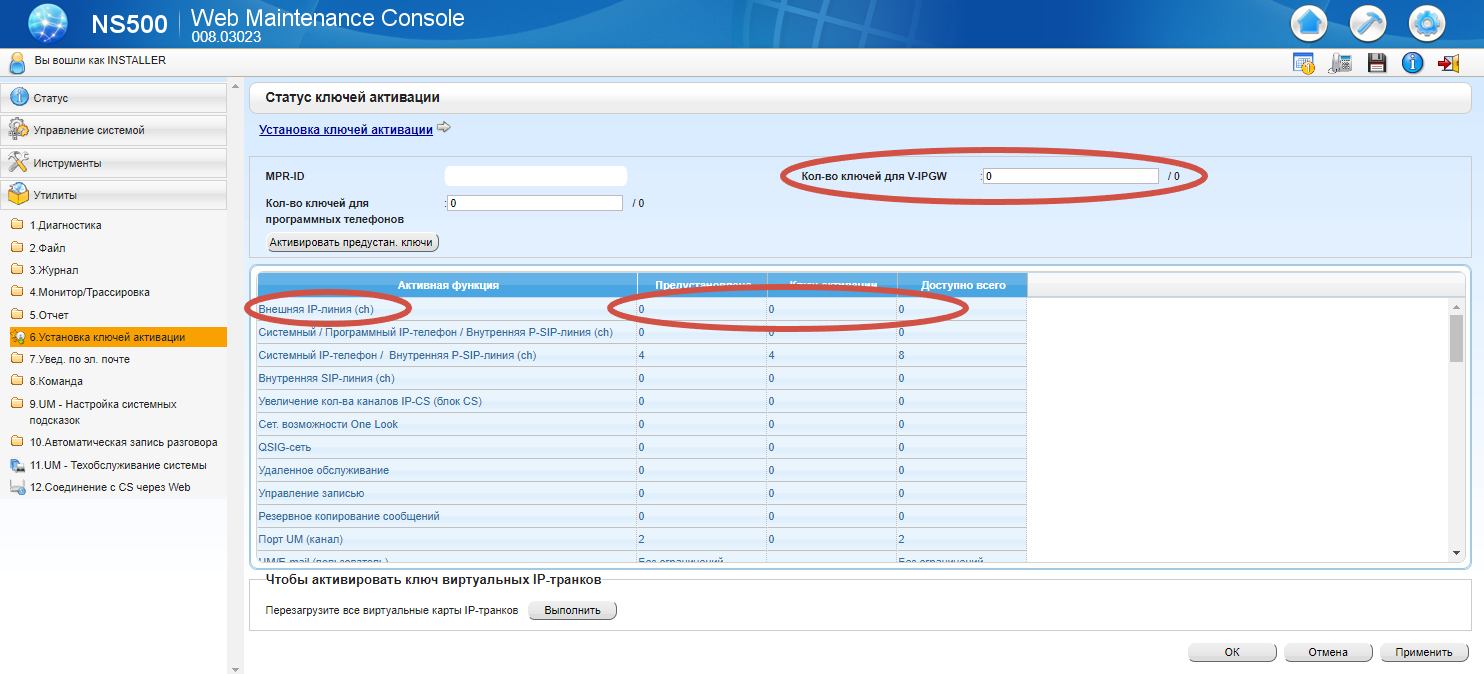Viewport: 1484px width, 674px height.
Task: Click the INSTALLER user avatar icon
Action: [16, 62]
